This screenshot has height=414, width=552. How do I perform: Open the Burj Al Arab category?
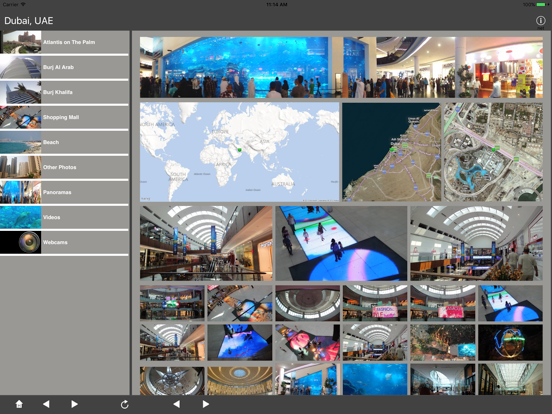click(64, 67)
